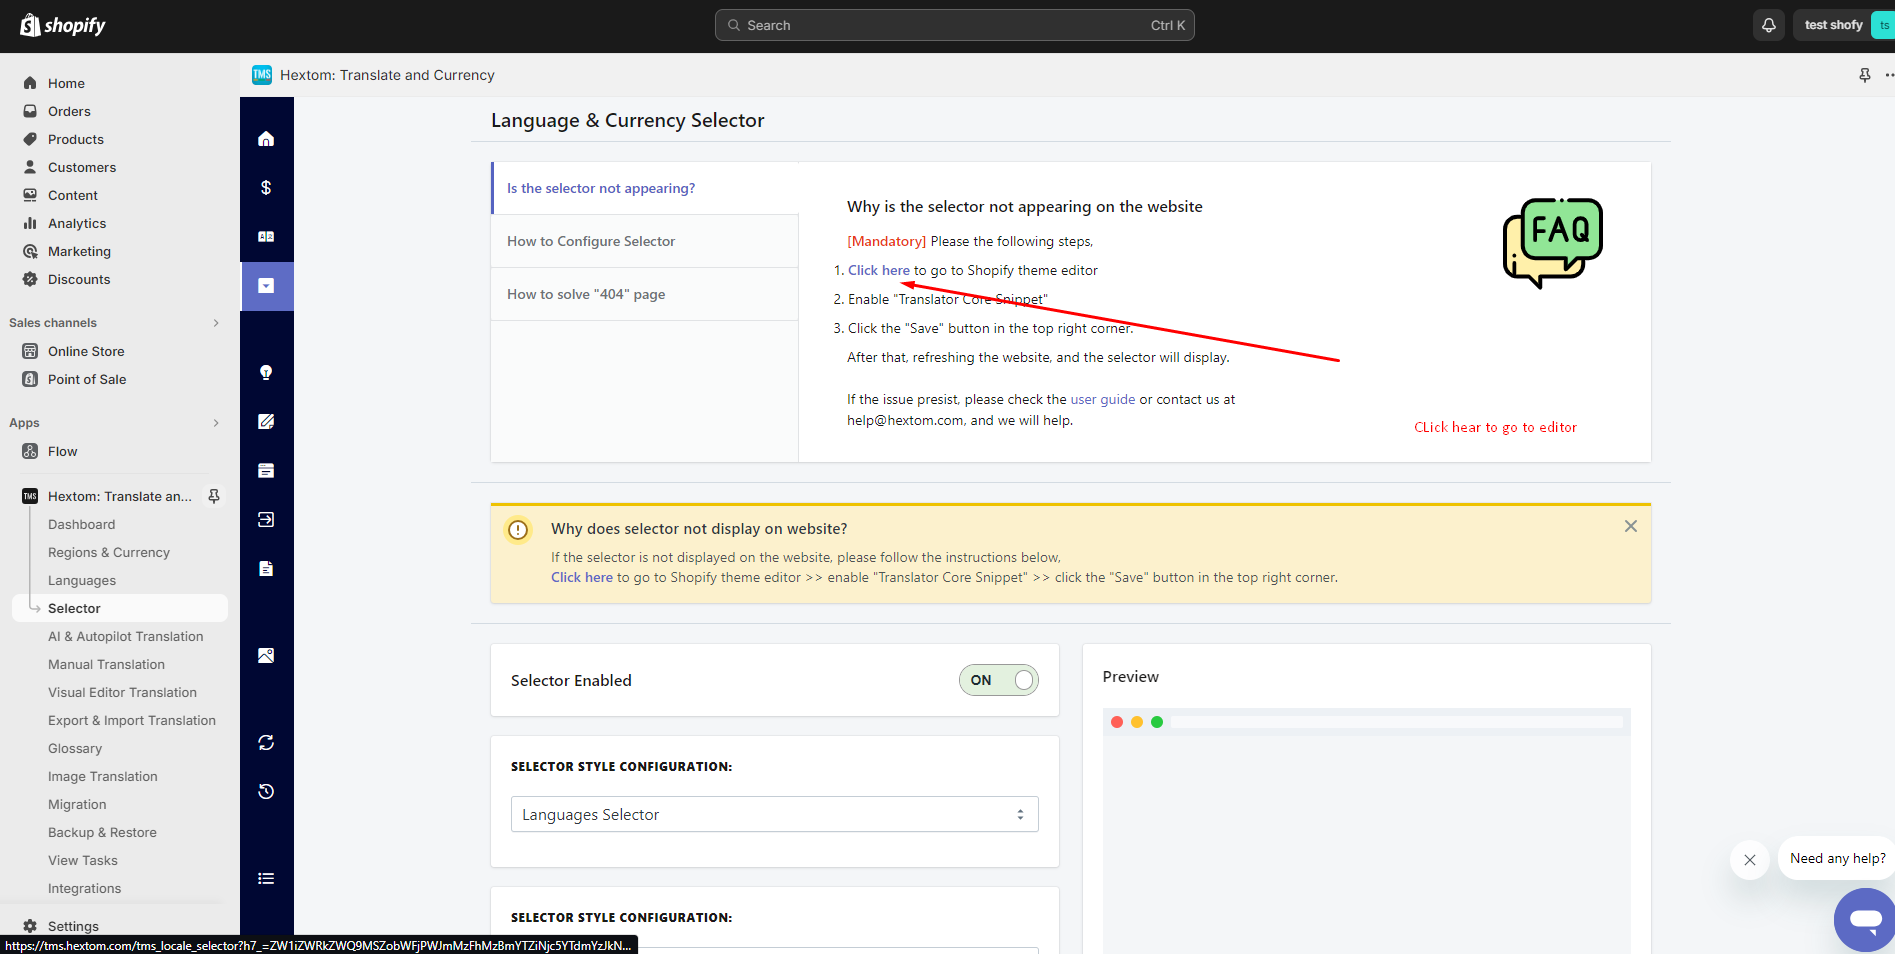Screen dimensions: 1895x954
Task: Open Customers in the Shopify sidebar
Action: (82, 167)
